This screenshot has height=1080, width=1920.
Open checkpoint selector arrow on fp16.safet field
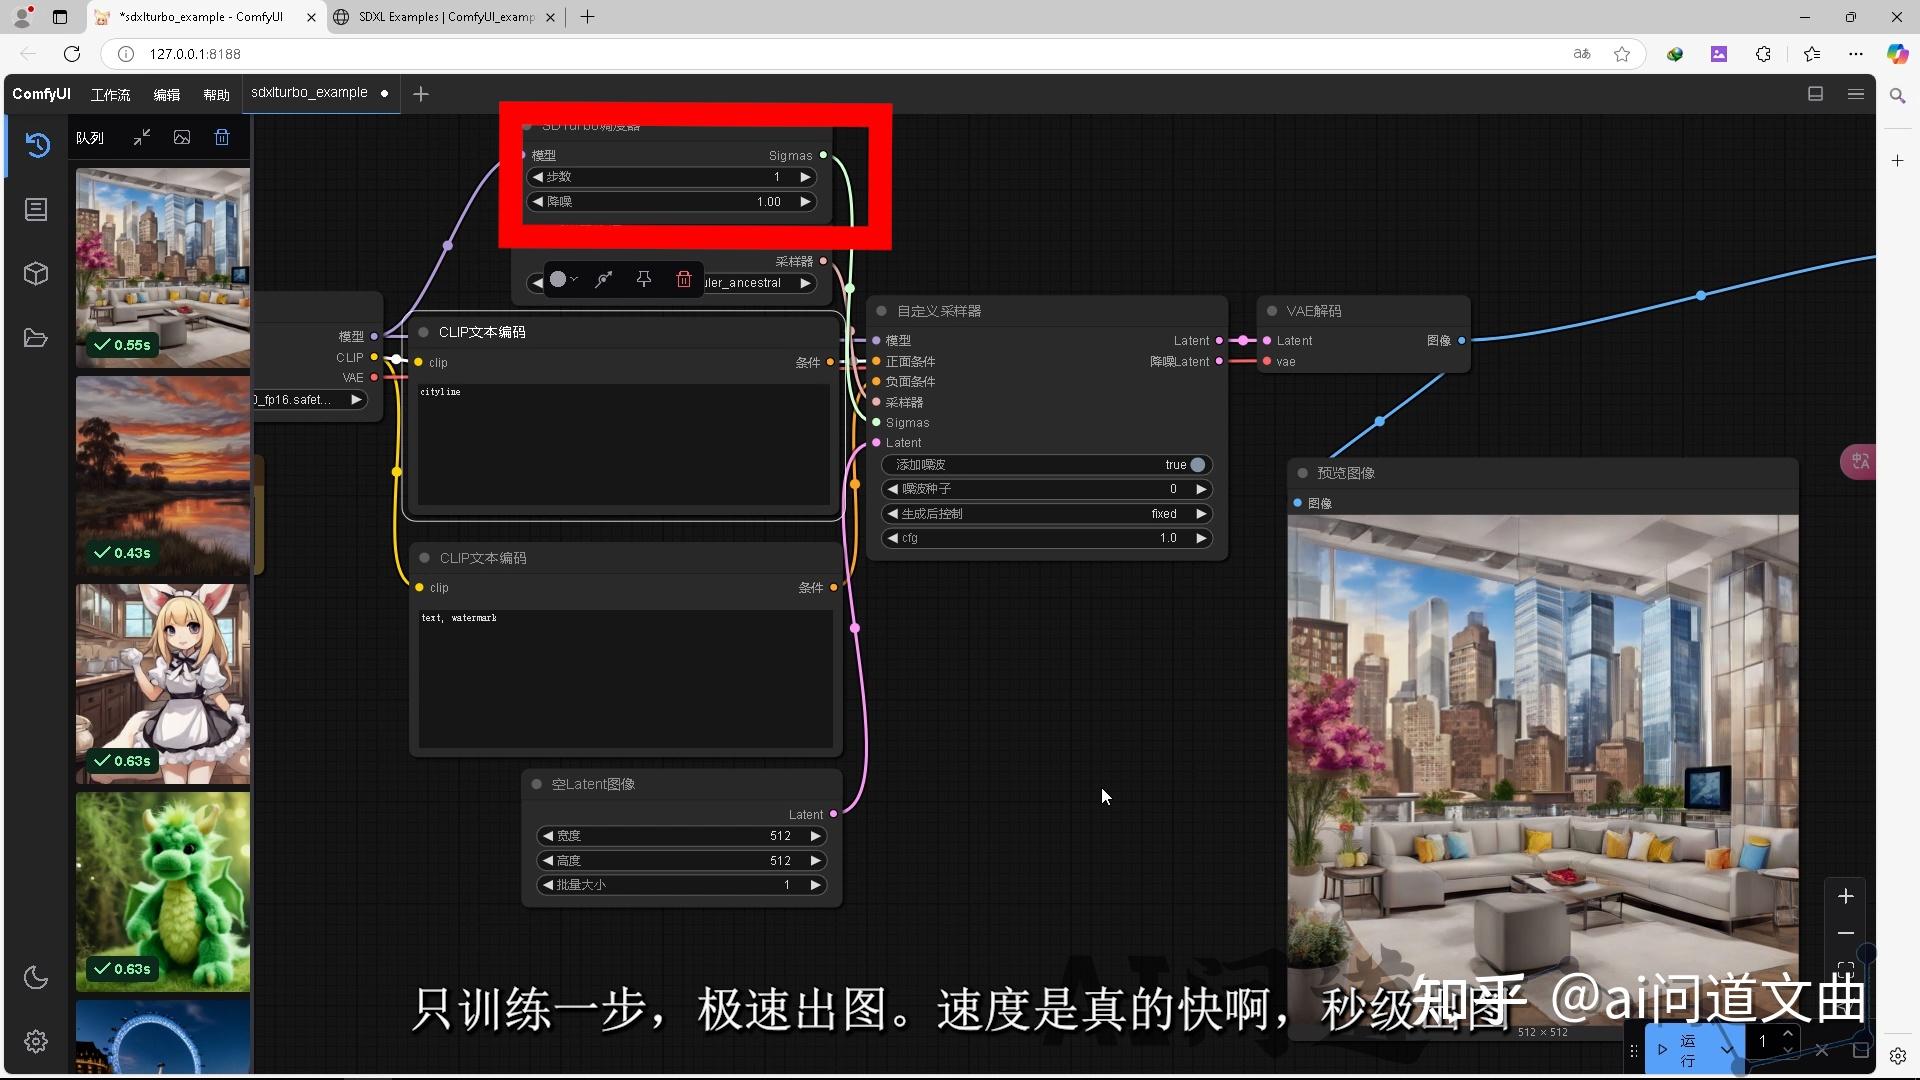[357, 399]
